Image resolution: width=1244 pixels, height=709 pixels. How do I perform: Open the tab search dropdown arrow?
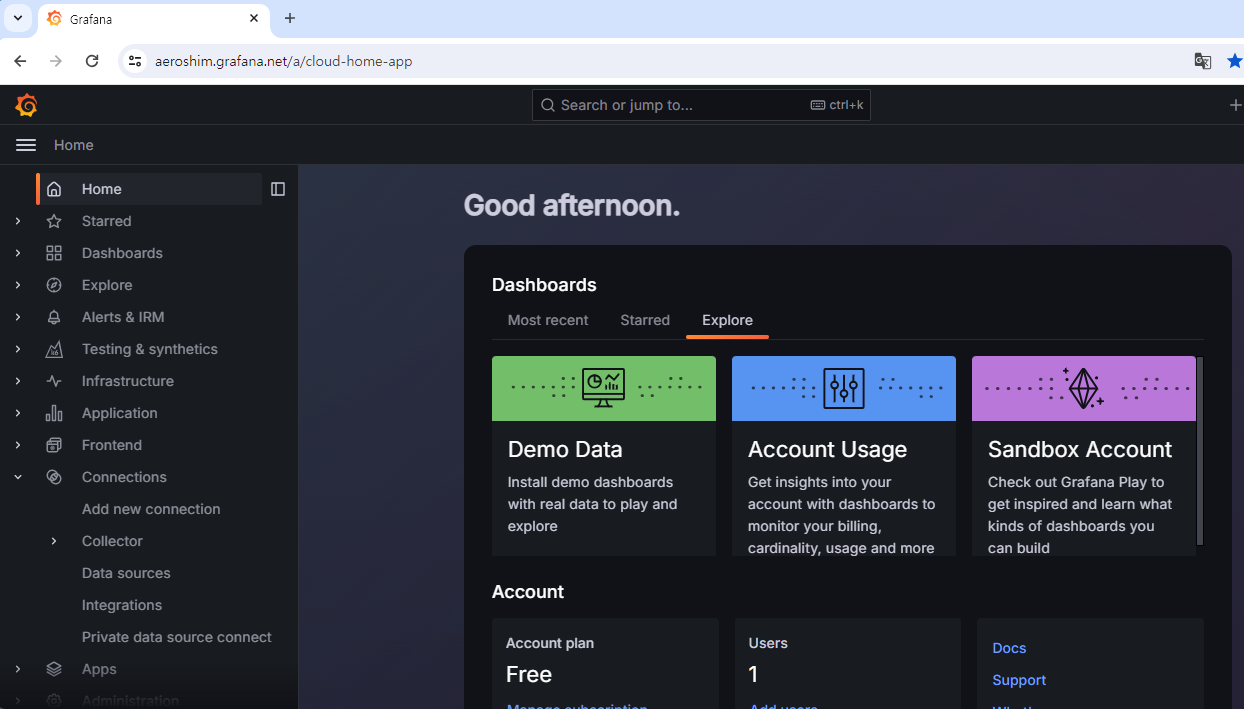(x=17, y=18)
